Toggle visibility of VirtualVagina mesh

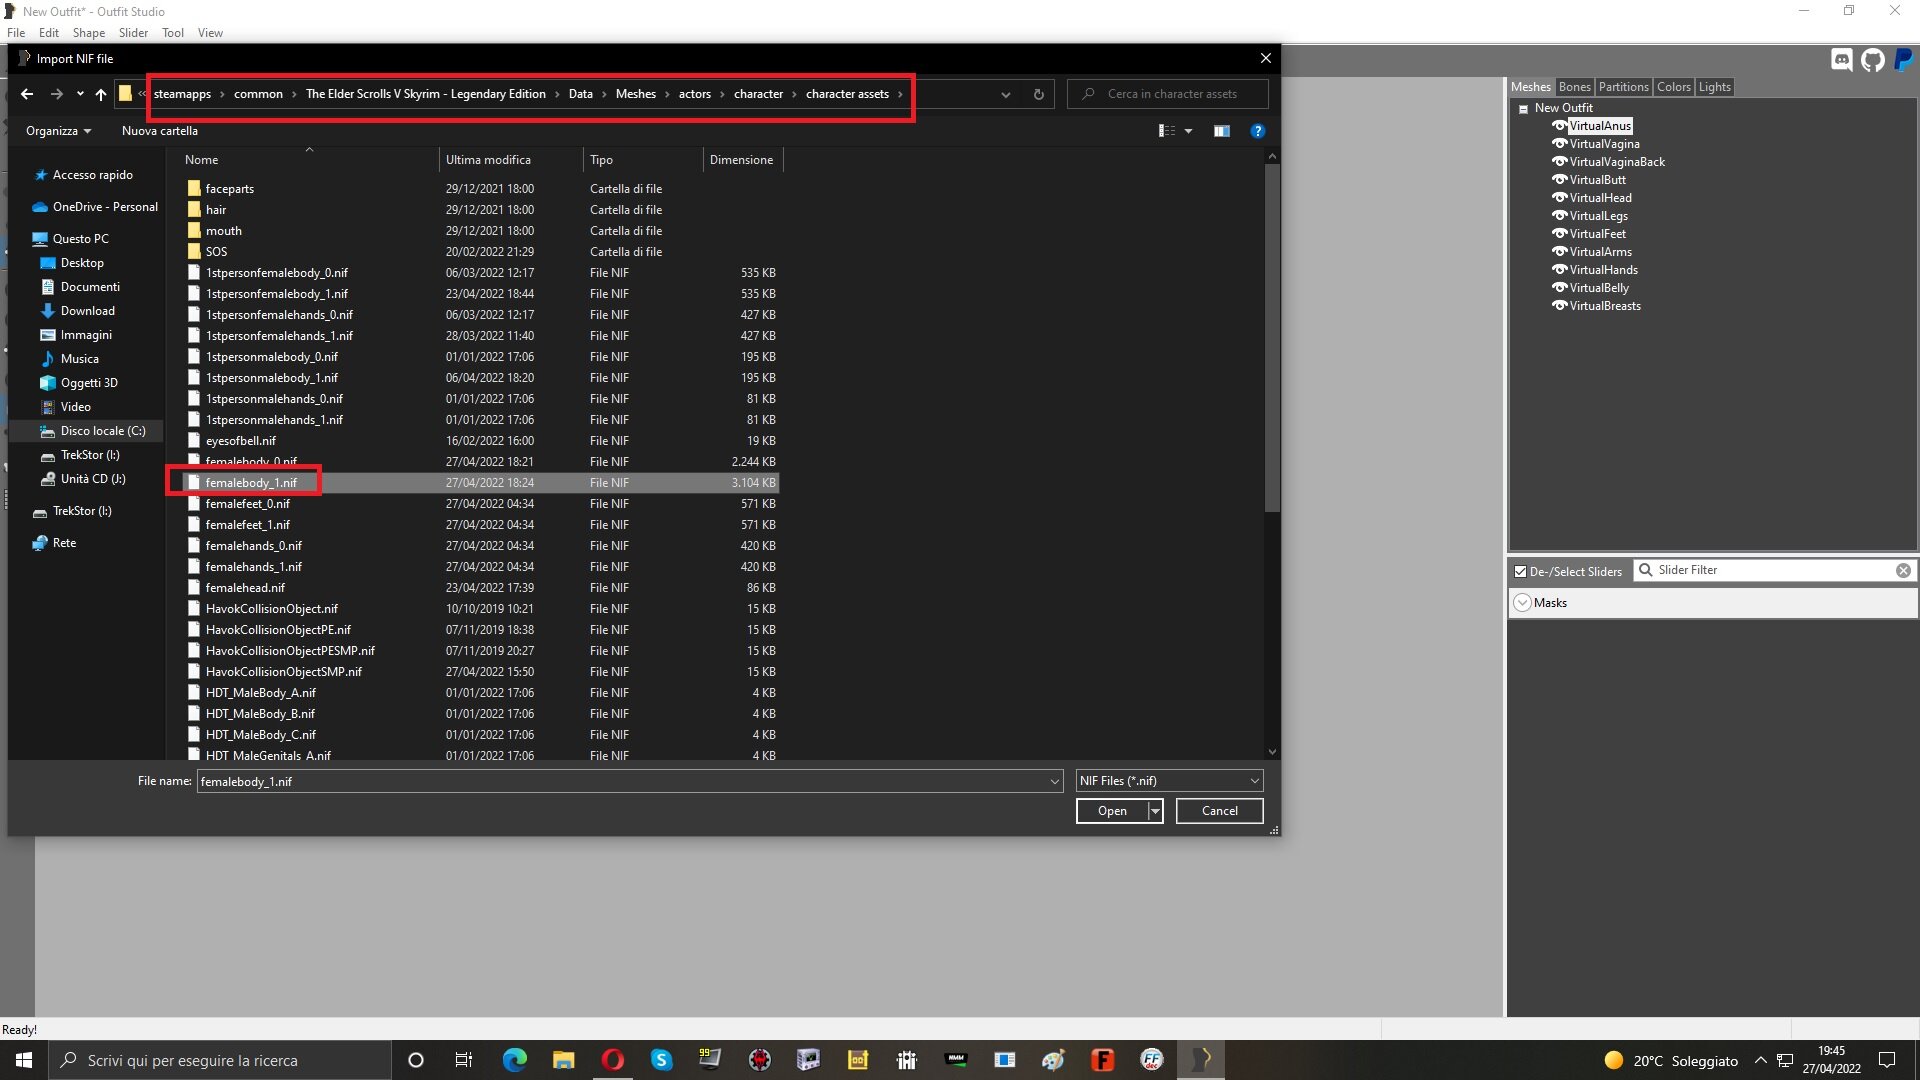point(1559,144)
